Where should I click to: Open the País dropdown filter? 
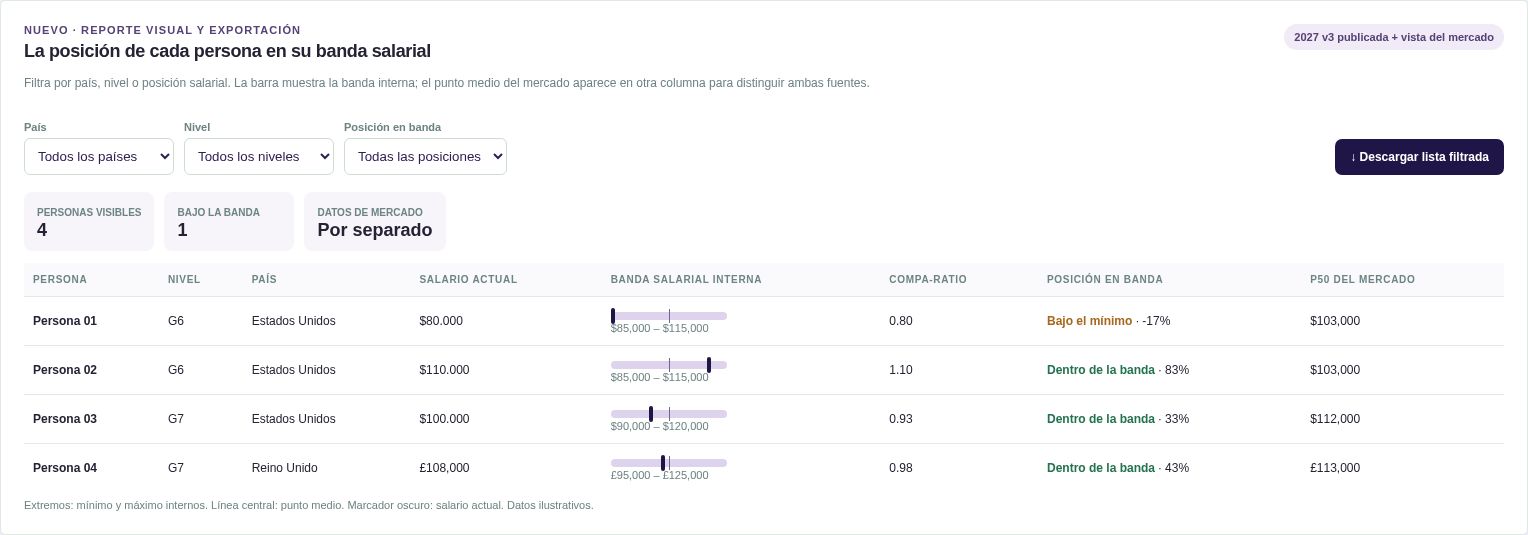[99, 156]
